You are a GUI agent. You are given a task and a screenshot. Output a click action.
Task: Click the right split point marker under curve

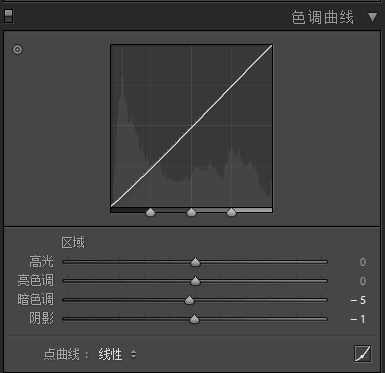tap(231, 212)
